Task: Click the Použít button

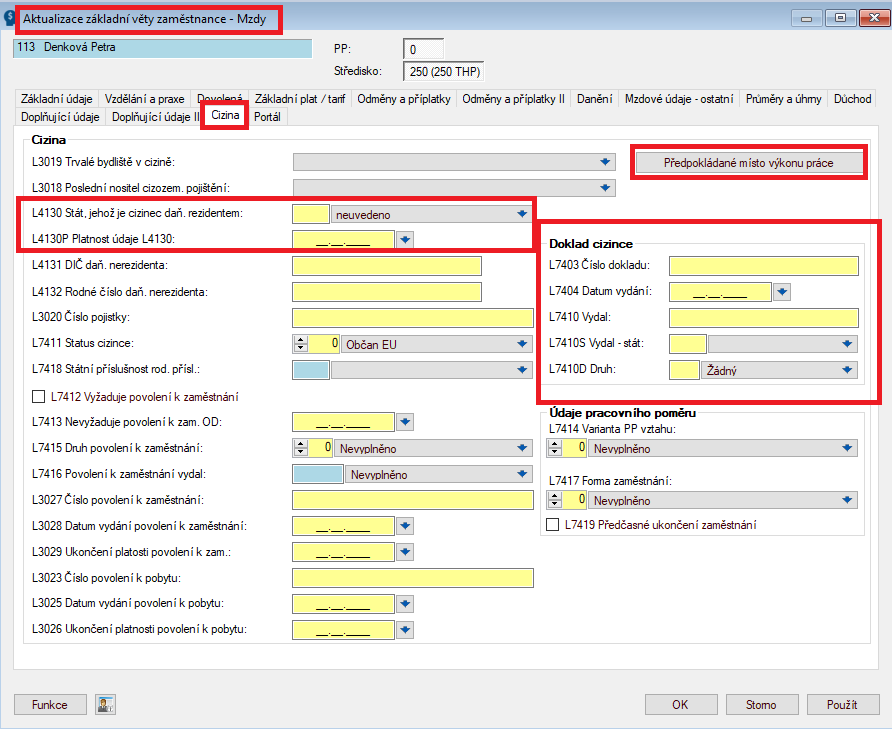Action: tap(842, 705)
